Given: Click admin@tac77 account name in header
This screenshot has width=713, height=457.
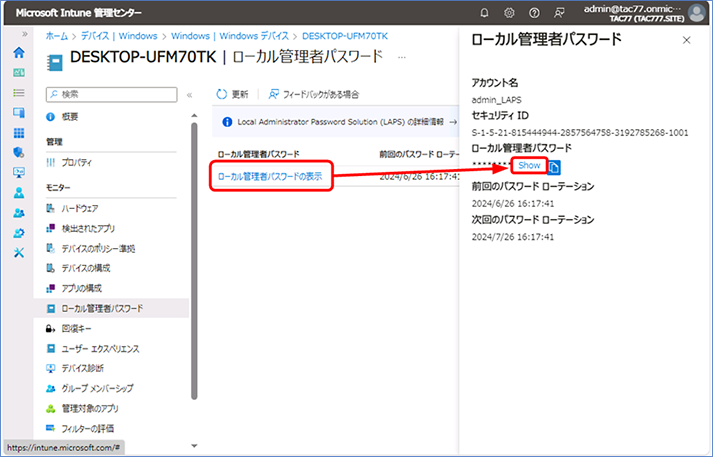Looking at the screenshot, I should 633,9.
